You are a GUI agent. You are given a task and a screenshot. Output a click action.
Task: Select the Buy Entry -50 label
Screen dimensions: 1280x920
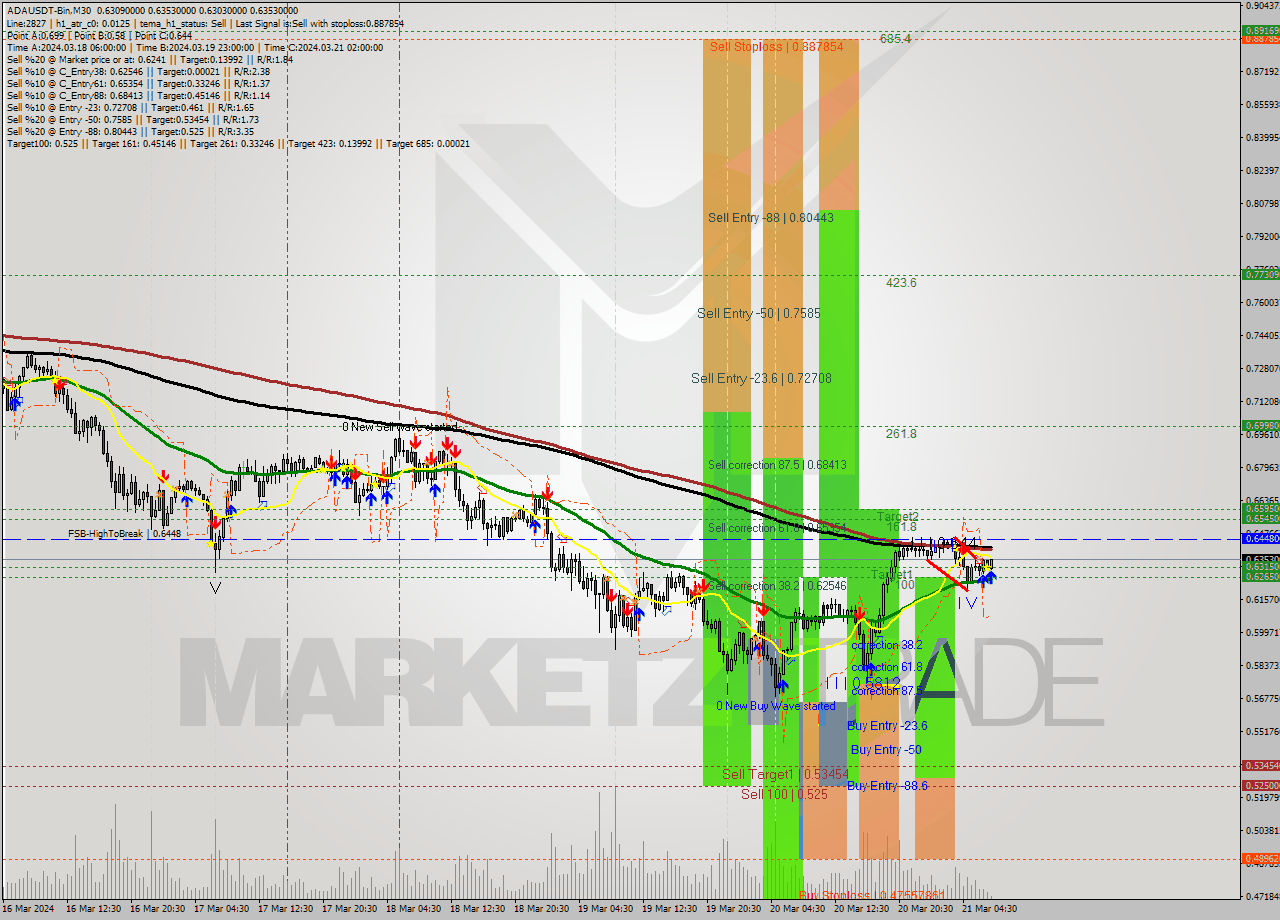pyautogui.click(x=886, y=750)
